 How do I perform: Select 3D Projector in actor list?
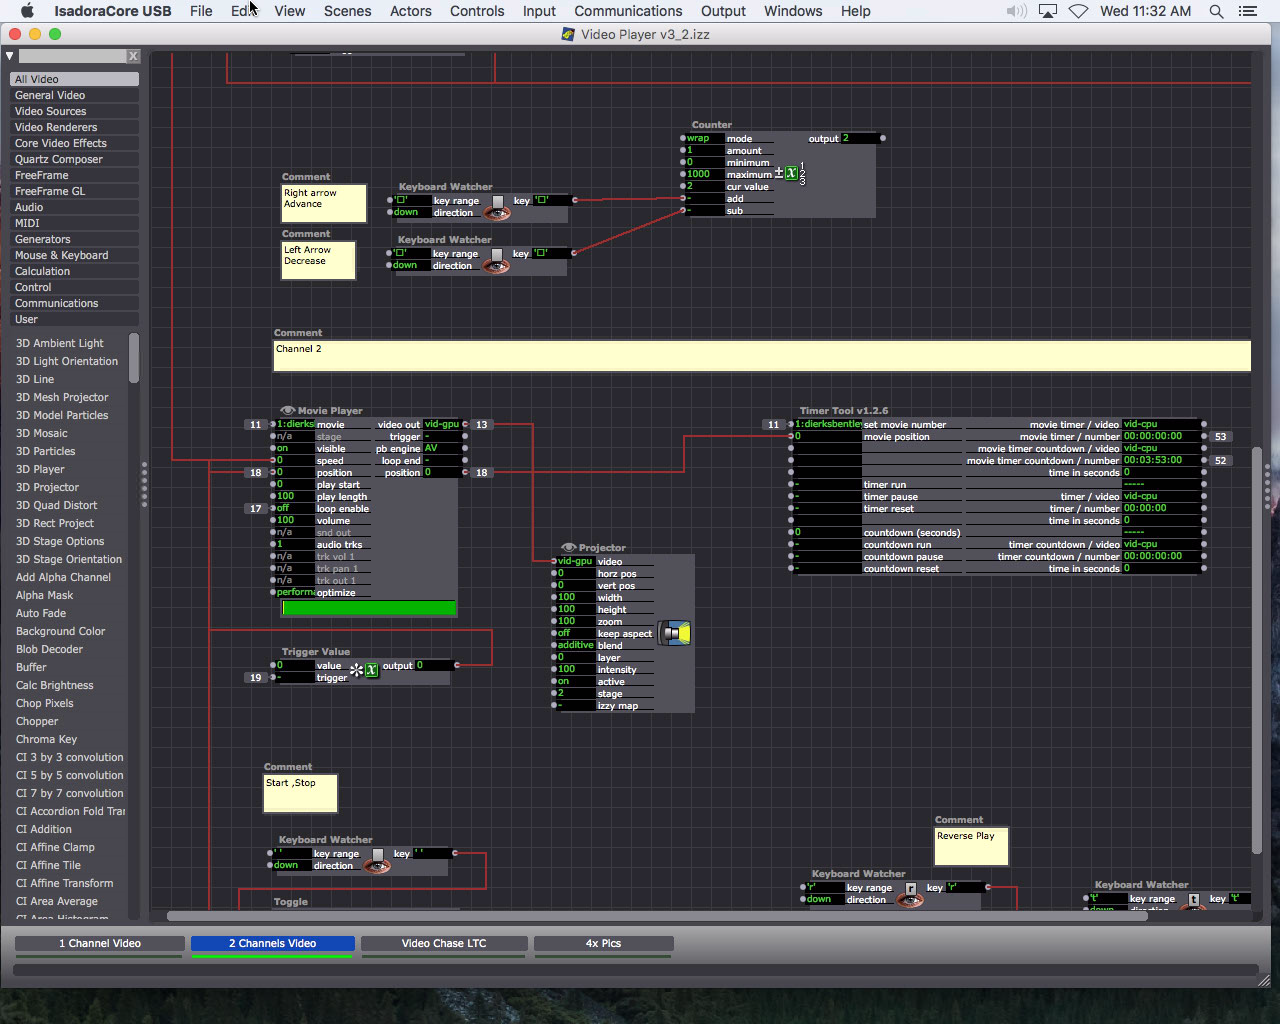pyautogui.click(x=47, y=487)
